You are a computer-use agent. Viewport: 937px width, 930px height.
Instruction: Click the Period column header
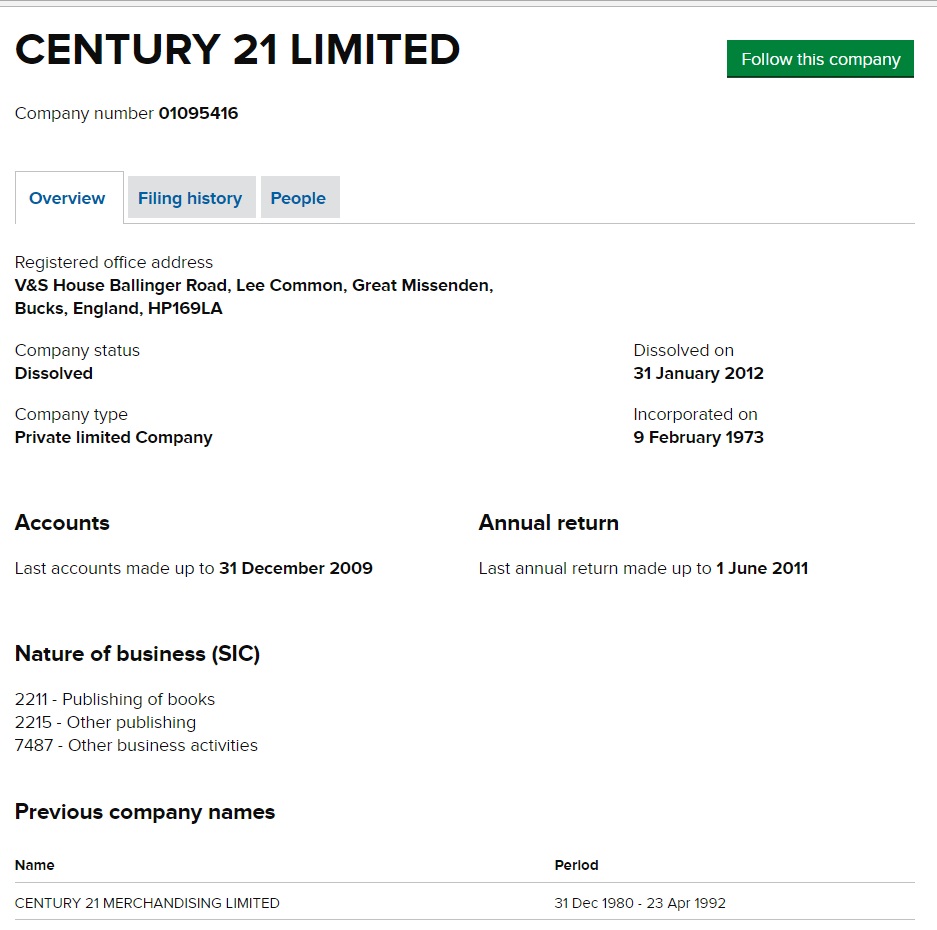point(576,865)
